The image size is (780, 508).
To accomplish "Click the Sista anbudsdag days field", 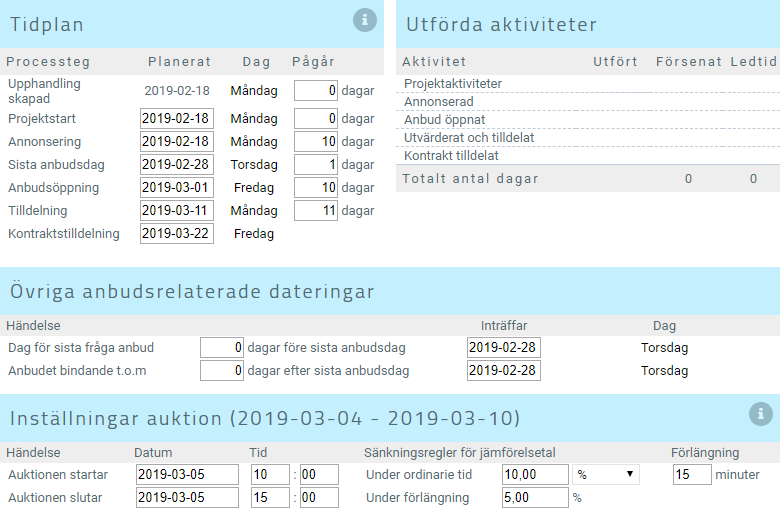I will click(316, 164).
